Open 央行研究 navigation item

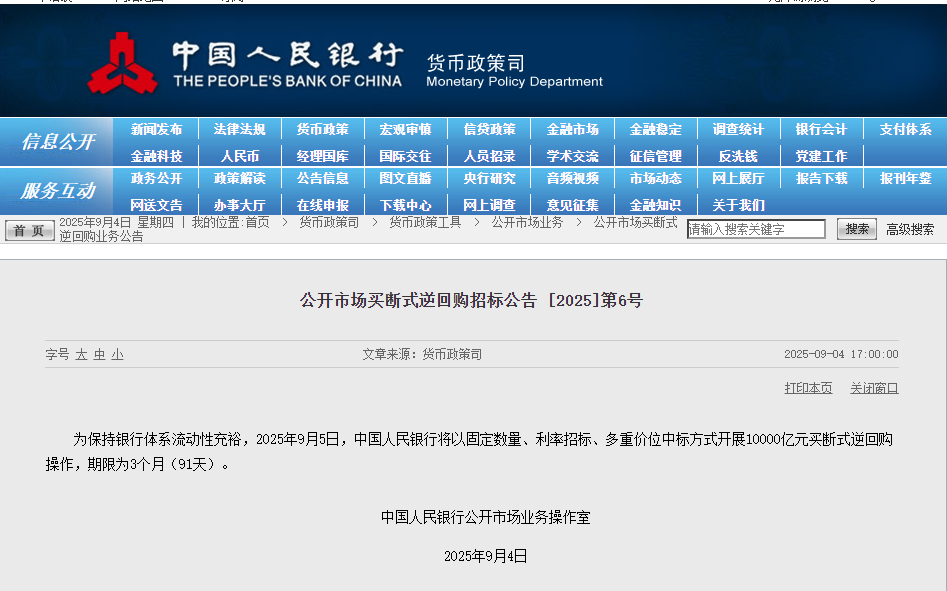(489, 178)
